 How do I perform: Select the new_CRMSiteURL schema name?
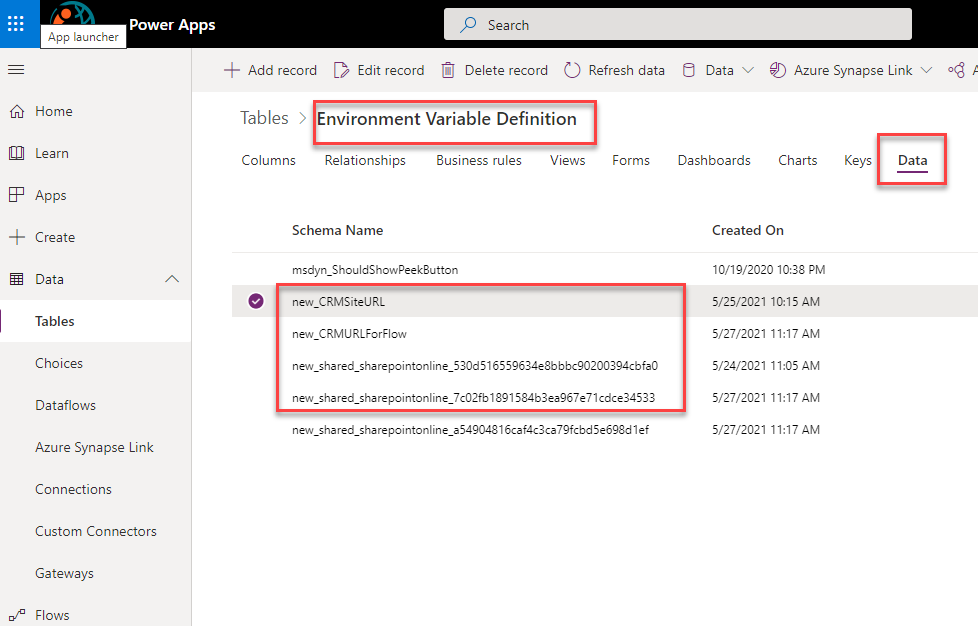pyautogui.click(x=338, y=302)
